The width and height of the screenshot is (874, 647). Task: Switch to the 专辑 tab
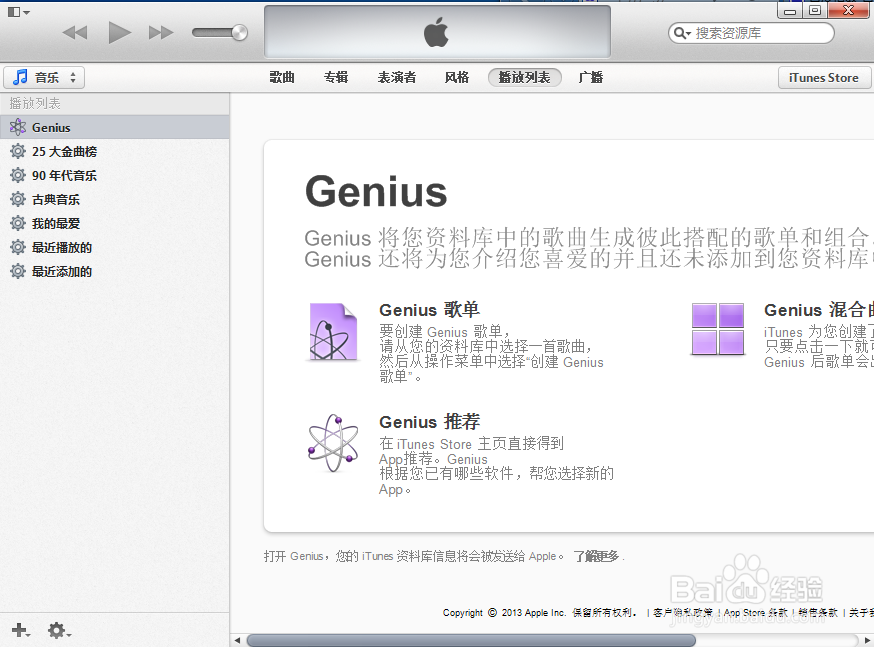tap(336, 77)
